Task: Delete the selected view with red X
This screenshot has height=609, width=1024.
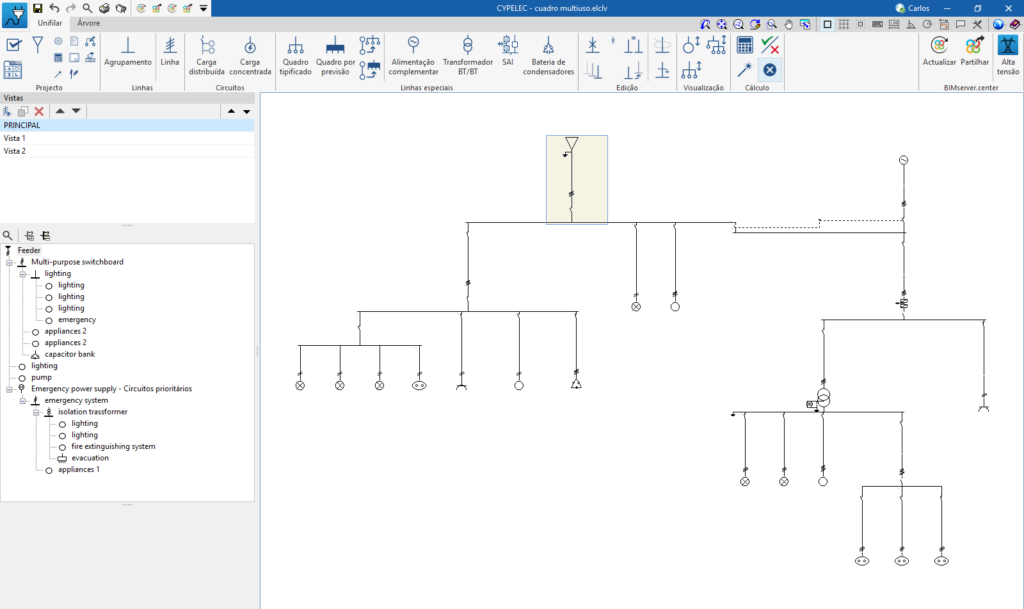Action: (39, 111)
